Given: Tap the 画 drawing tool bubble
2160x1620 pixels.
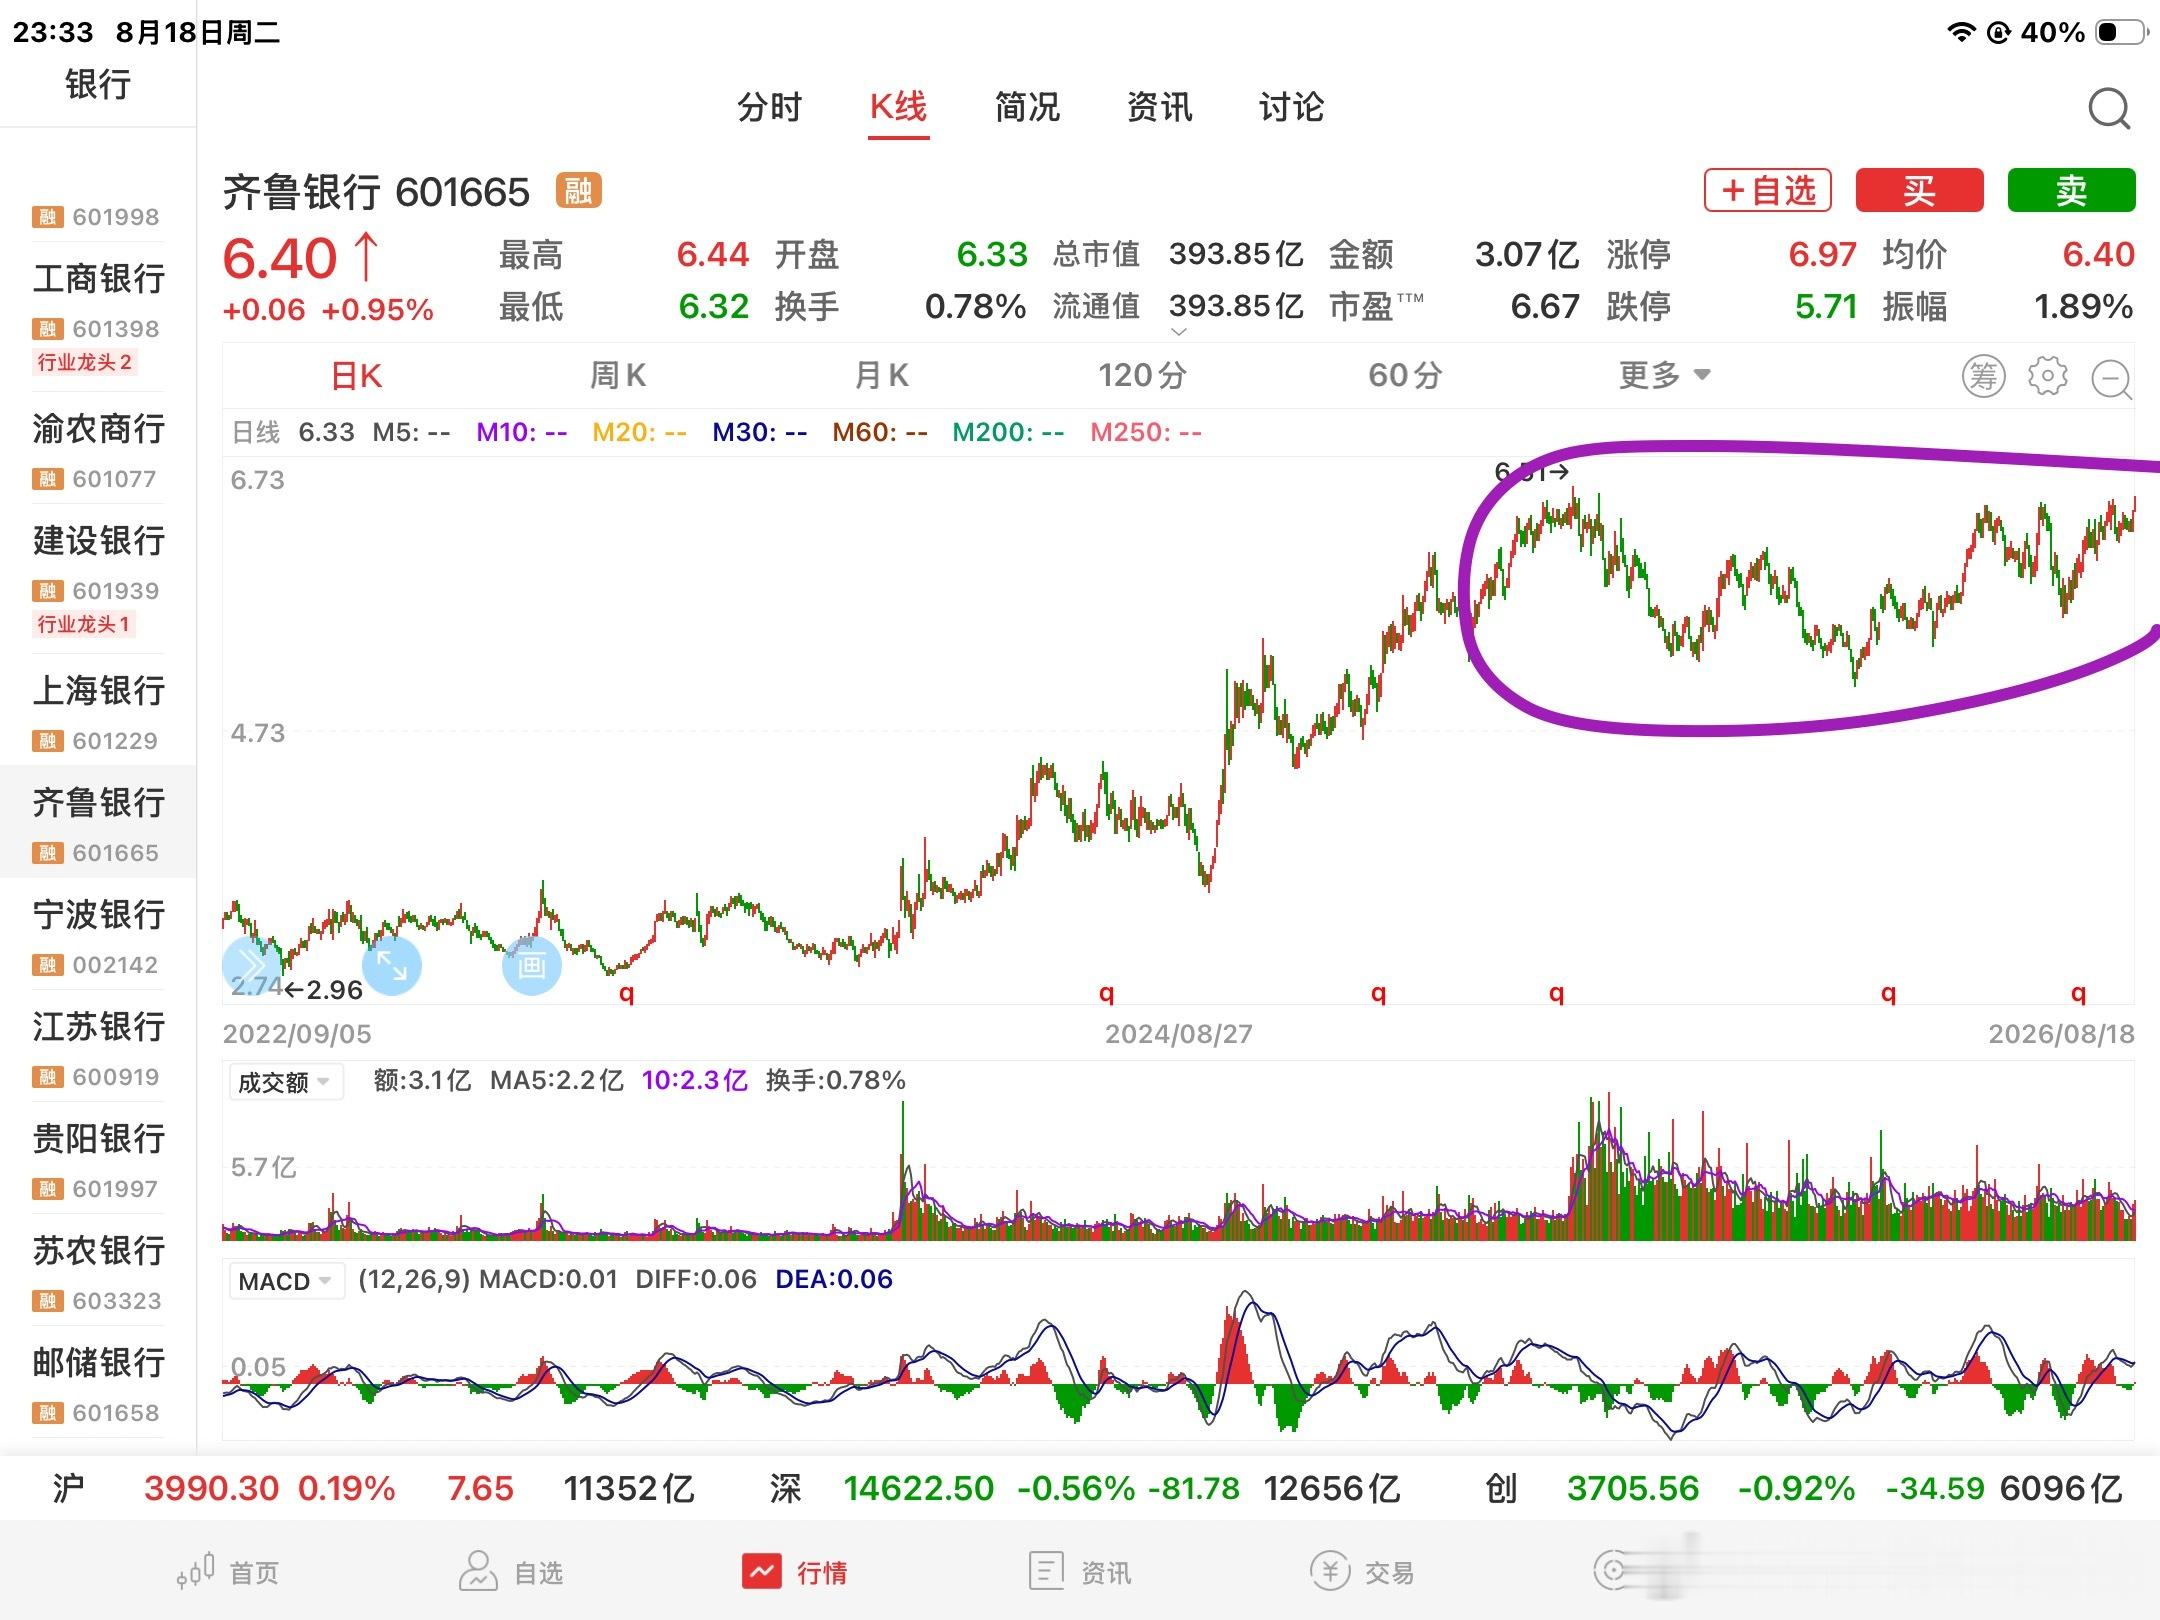Looking at the screenshot, I should (531, 965).
